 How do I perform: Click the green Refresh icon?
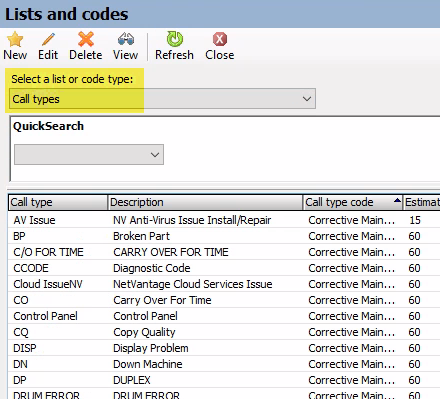(175, 39)
